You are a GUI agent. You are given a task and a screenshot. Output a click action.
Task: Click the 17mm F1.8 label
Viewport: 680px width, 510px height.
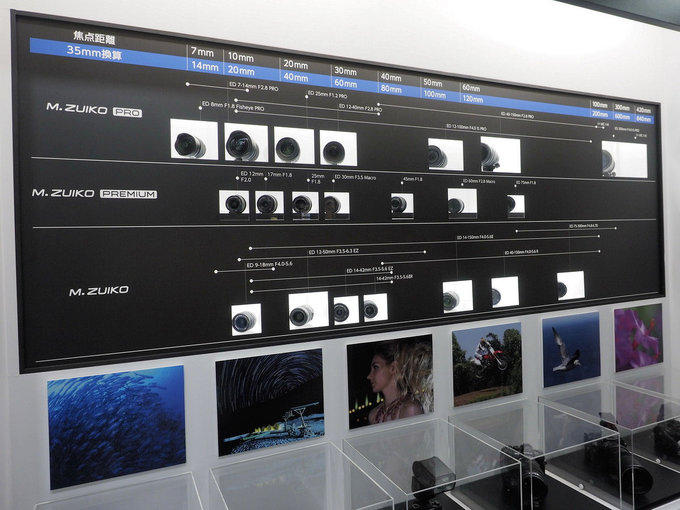pos(279,175)
